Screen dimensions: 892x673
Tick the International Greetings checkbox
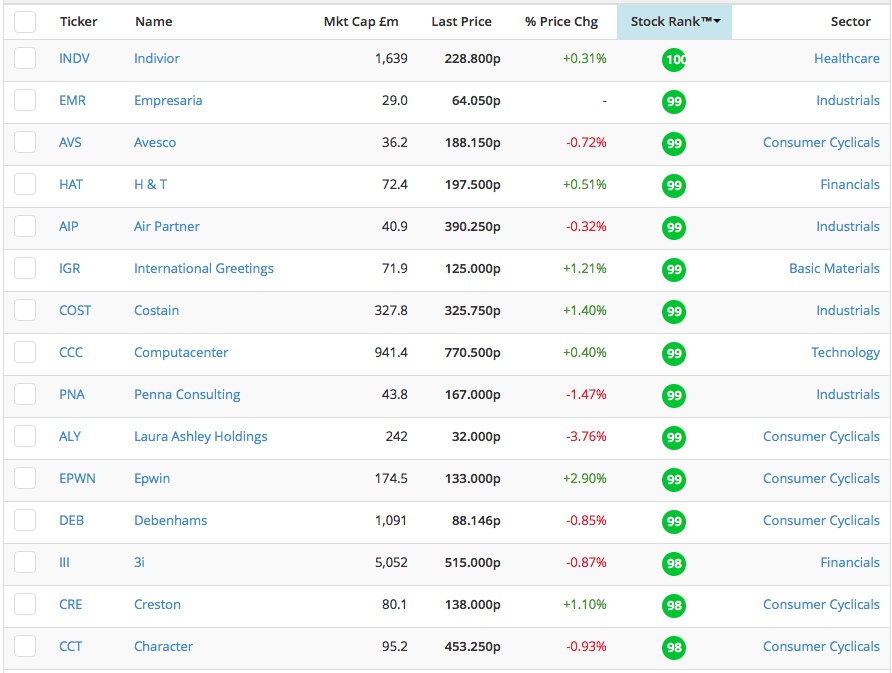[25, 268]
